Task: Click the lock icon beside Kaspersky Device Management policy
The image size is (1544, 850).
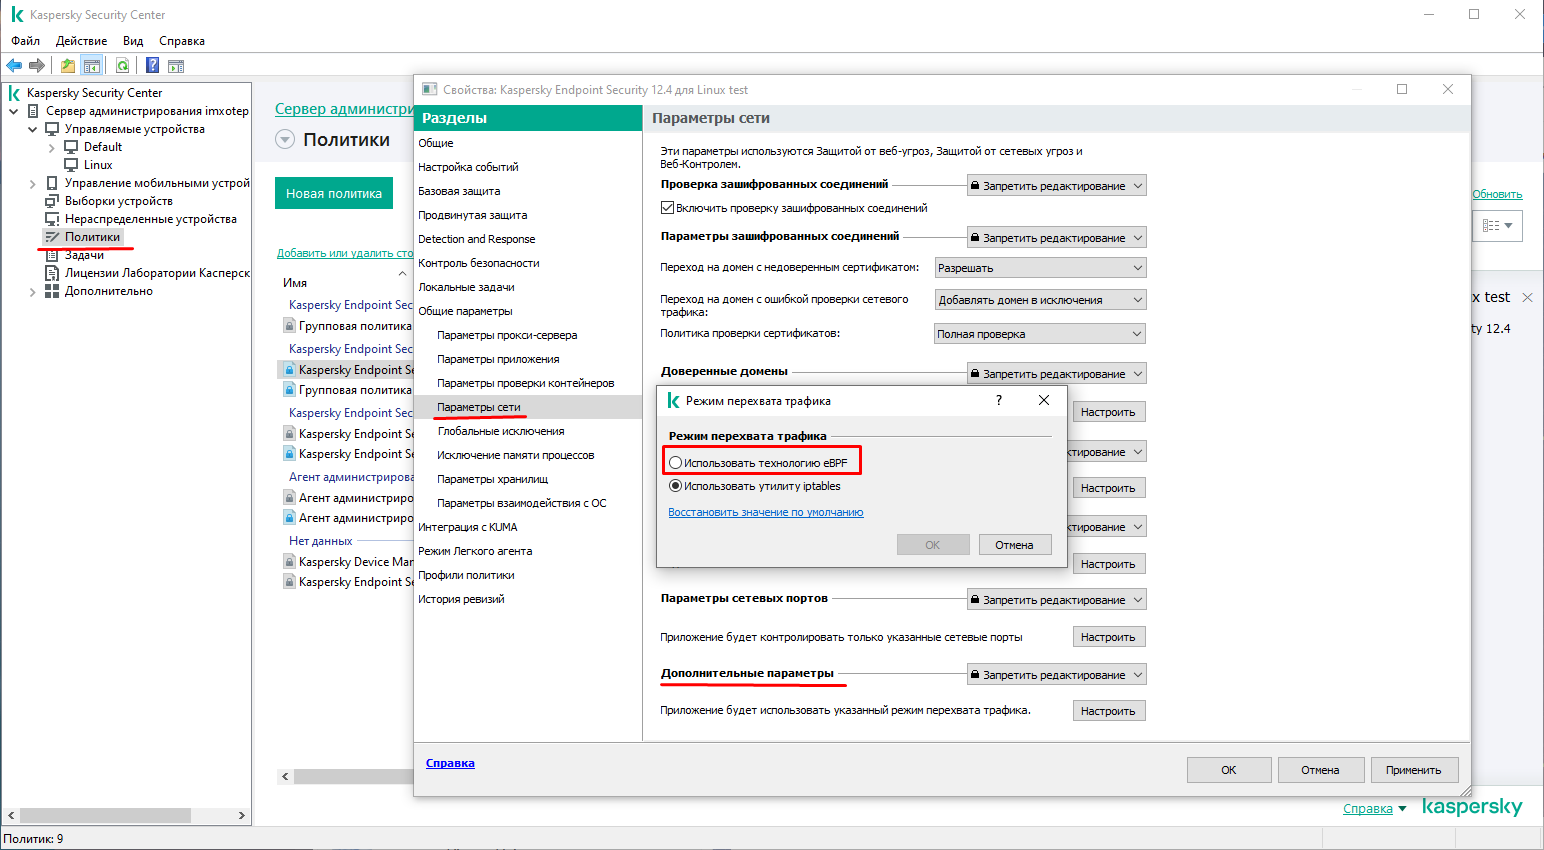Action: click(289, 562)
